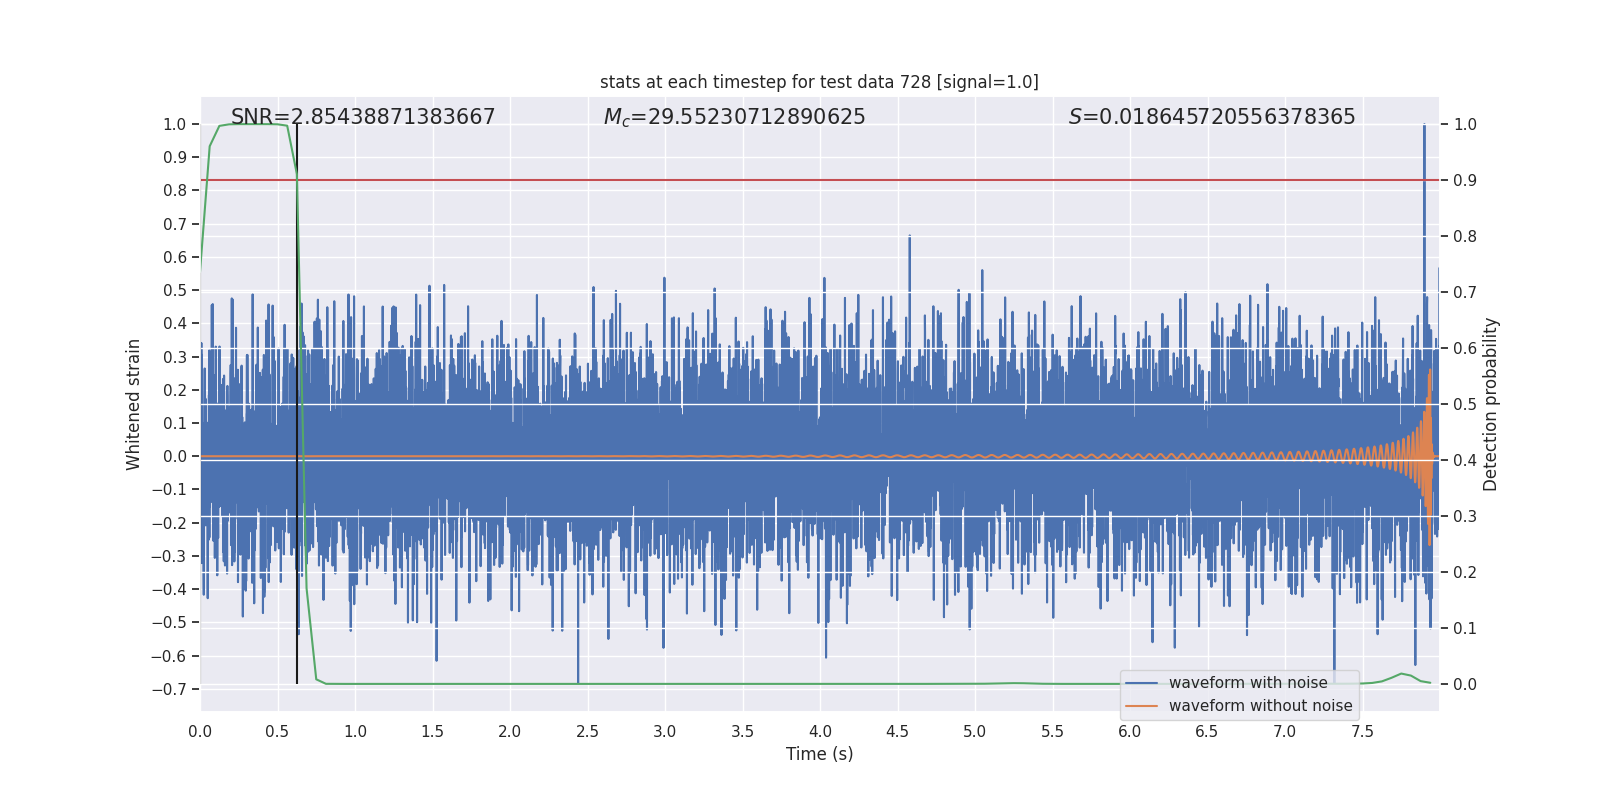Click the x-axis tick label 4.0

click(820, 732)
